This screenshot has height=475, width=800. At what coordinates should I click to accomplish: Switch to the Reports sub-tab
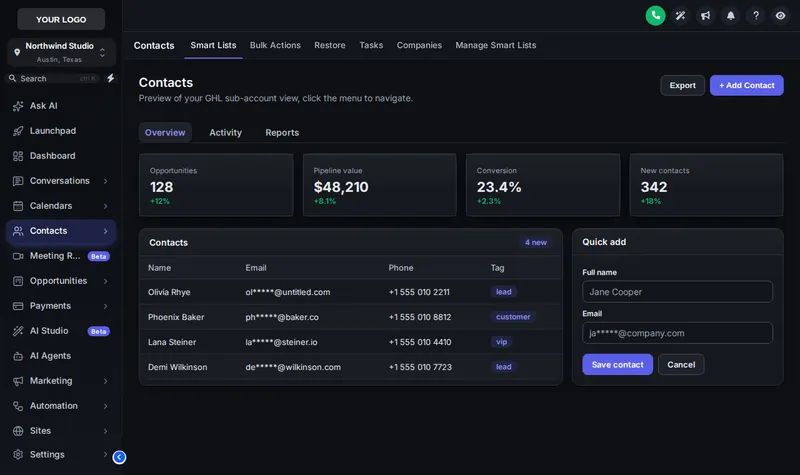pyautogui.click(x=282, y=133)
